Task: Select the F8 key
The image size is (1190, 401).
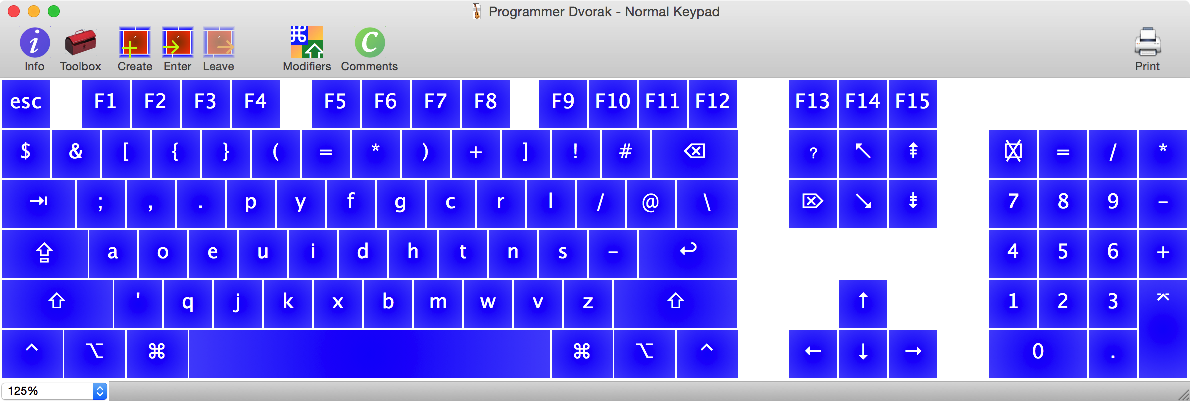Action: click(x=486, y=103)
